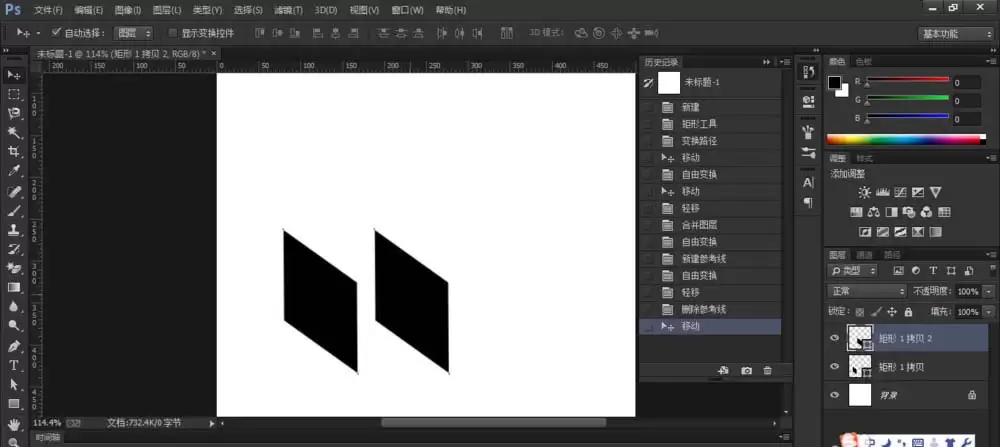This screenshot has width=1000, height=447.
Task: Select the 自由变换 state above 新建参考线
Action: click(x=710, y=242)
